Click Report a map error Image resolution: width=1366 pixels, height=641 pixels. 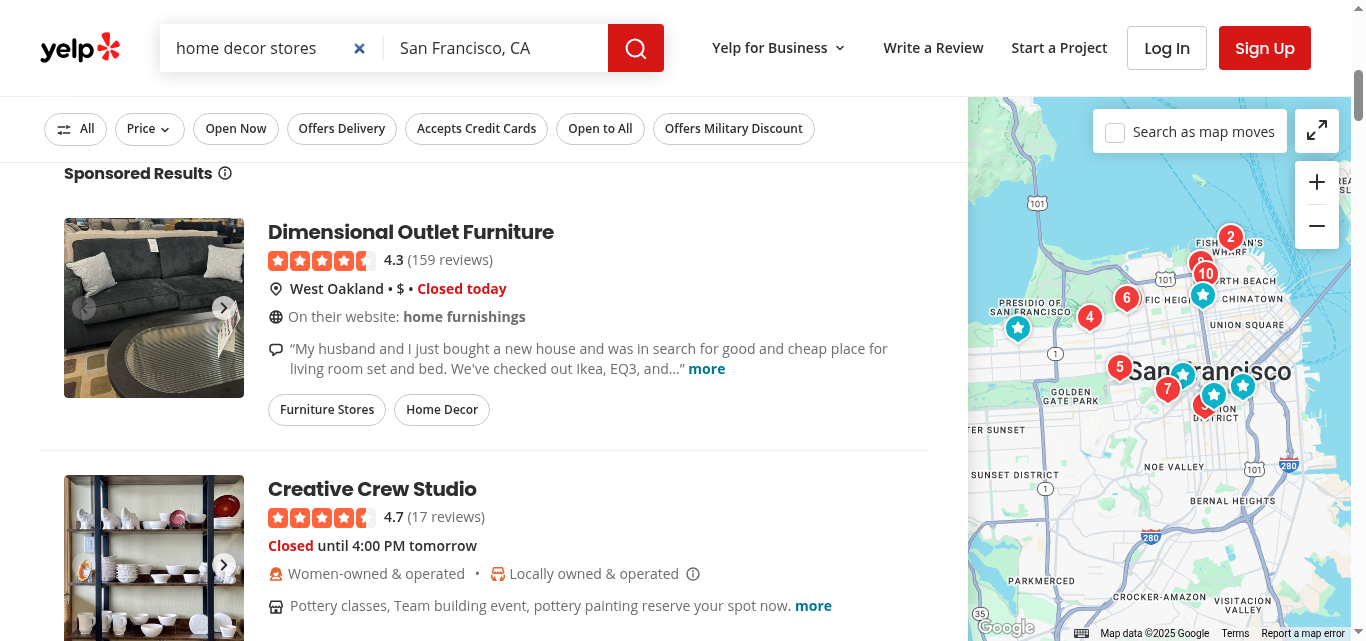(1303, 633)
